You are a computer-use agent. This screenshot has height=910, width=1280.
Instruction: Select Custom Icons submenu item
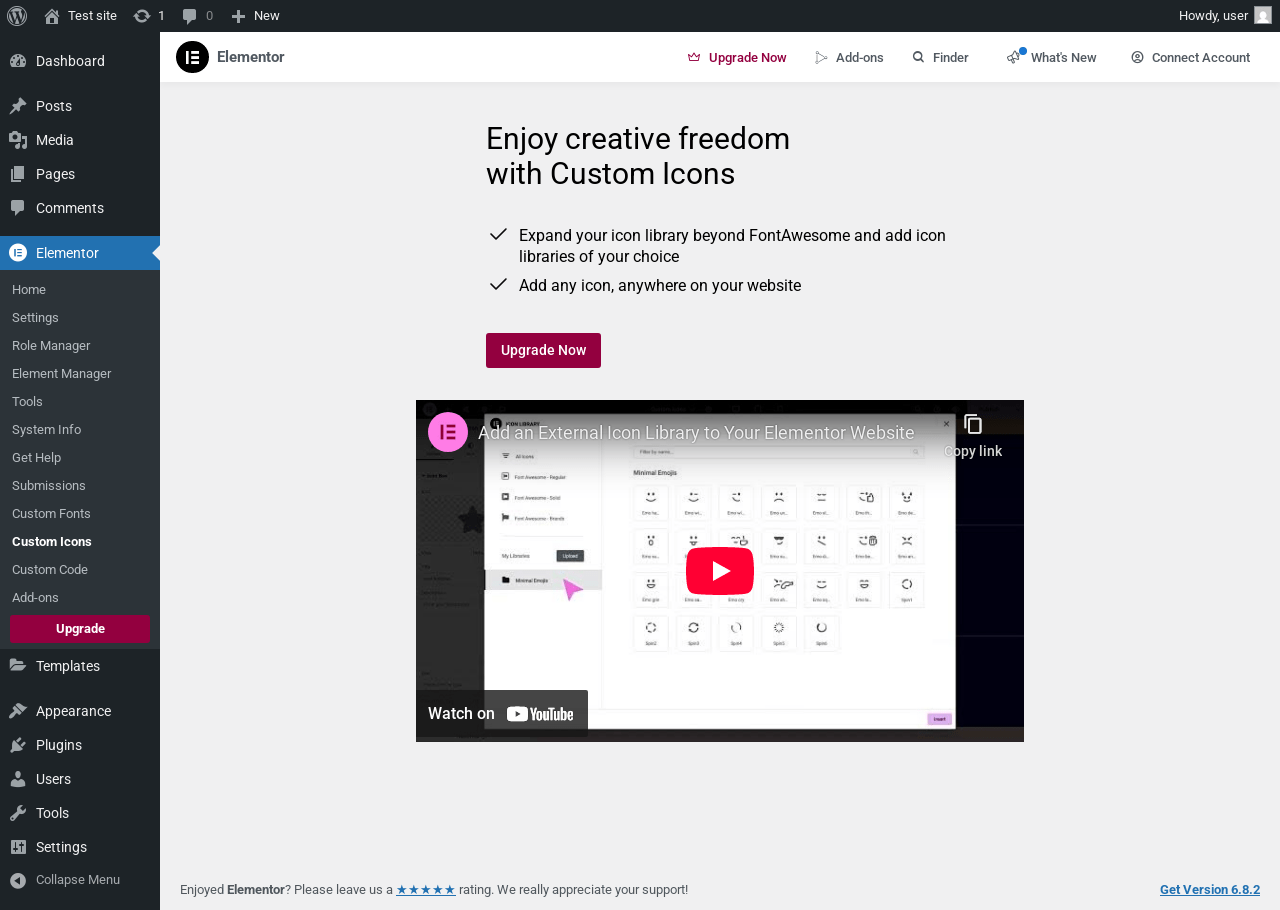point(52,542)
